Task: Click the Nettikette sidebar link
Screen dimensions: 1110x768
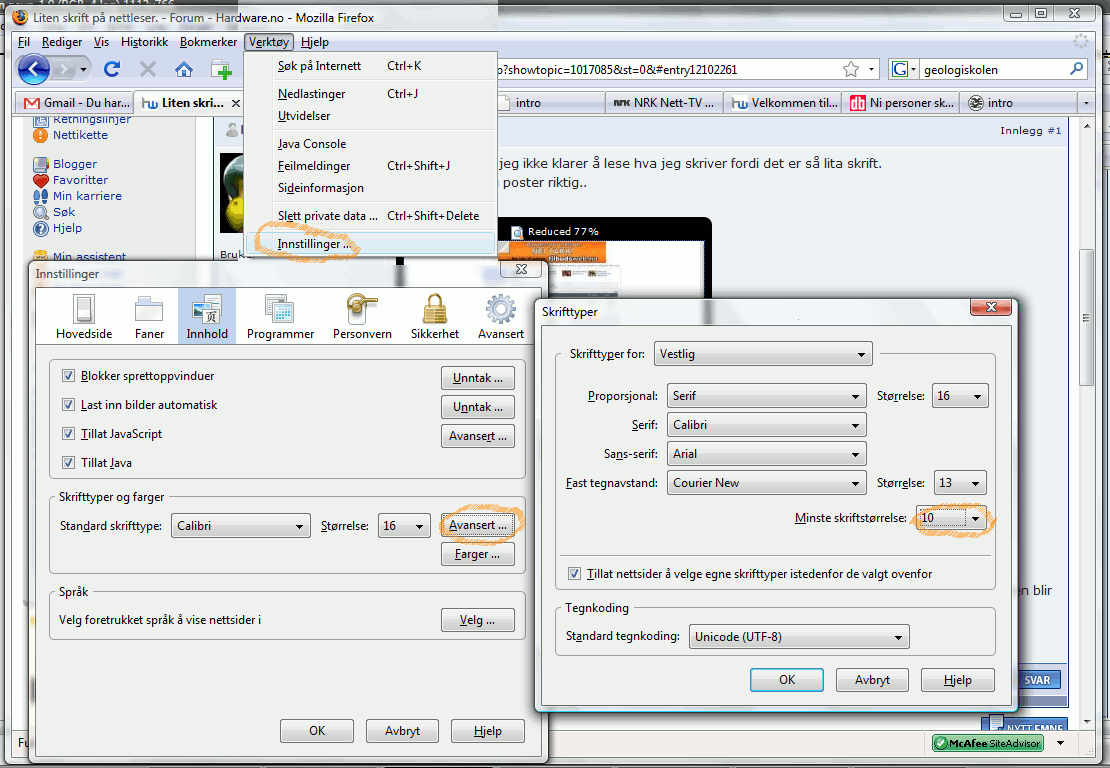Action: [x=80, y=134]
